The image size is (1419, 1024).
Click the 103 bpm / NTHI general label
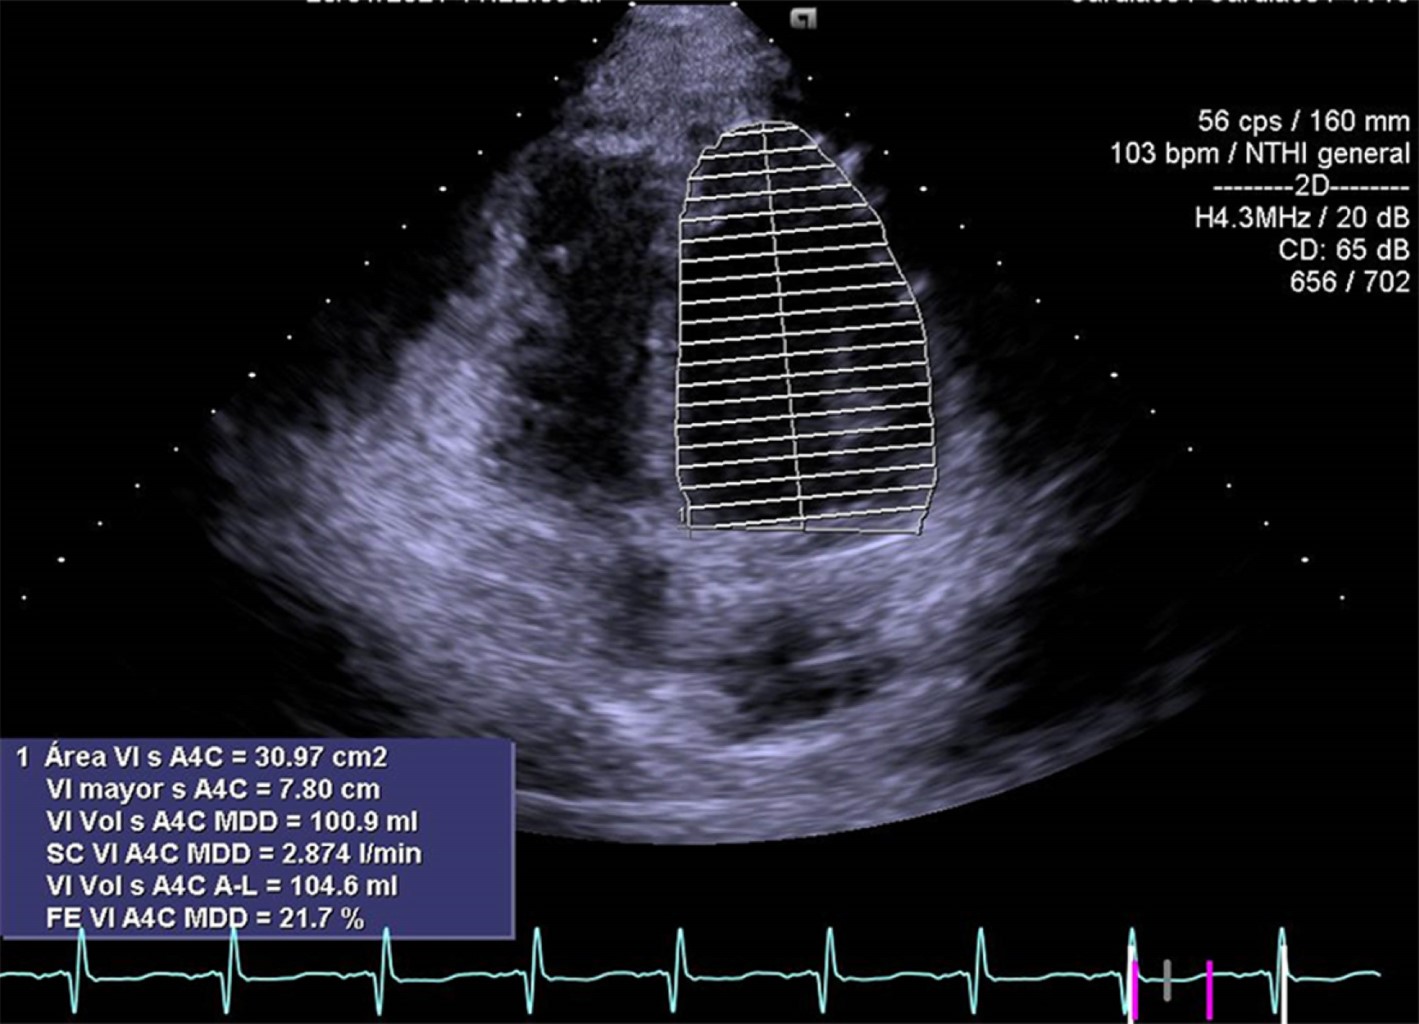1259,154
